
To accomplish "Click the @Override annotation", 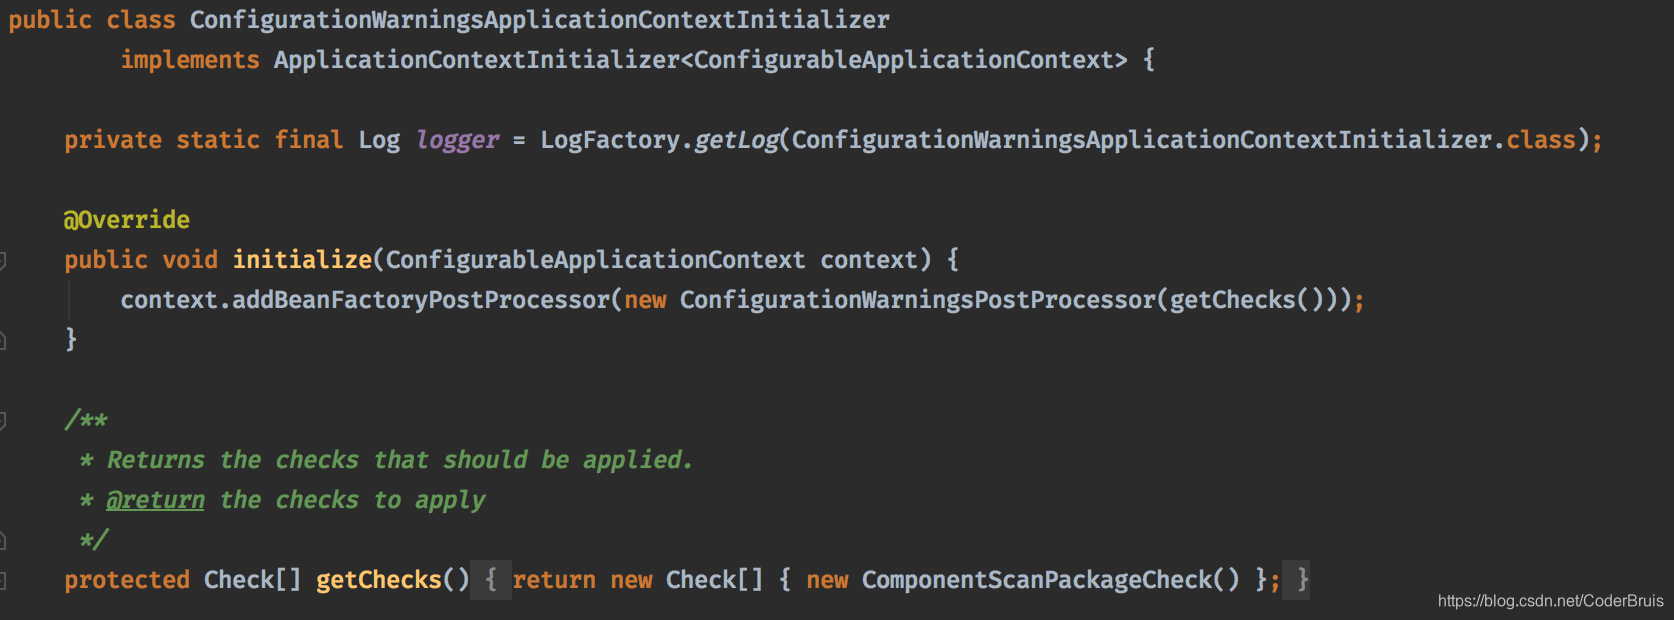I will [x=127, y=220].
